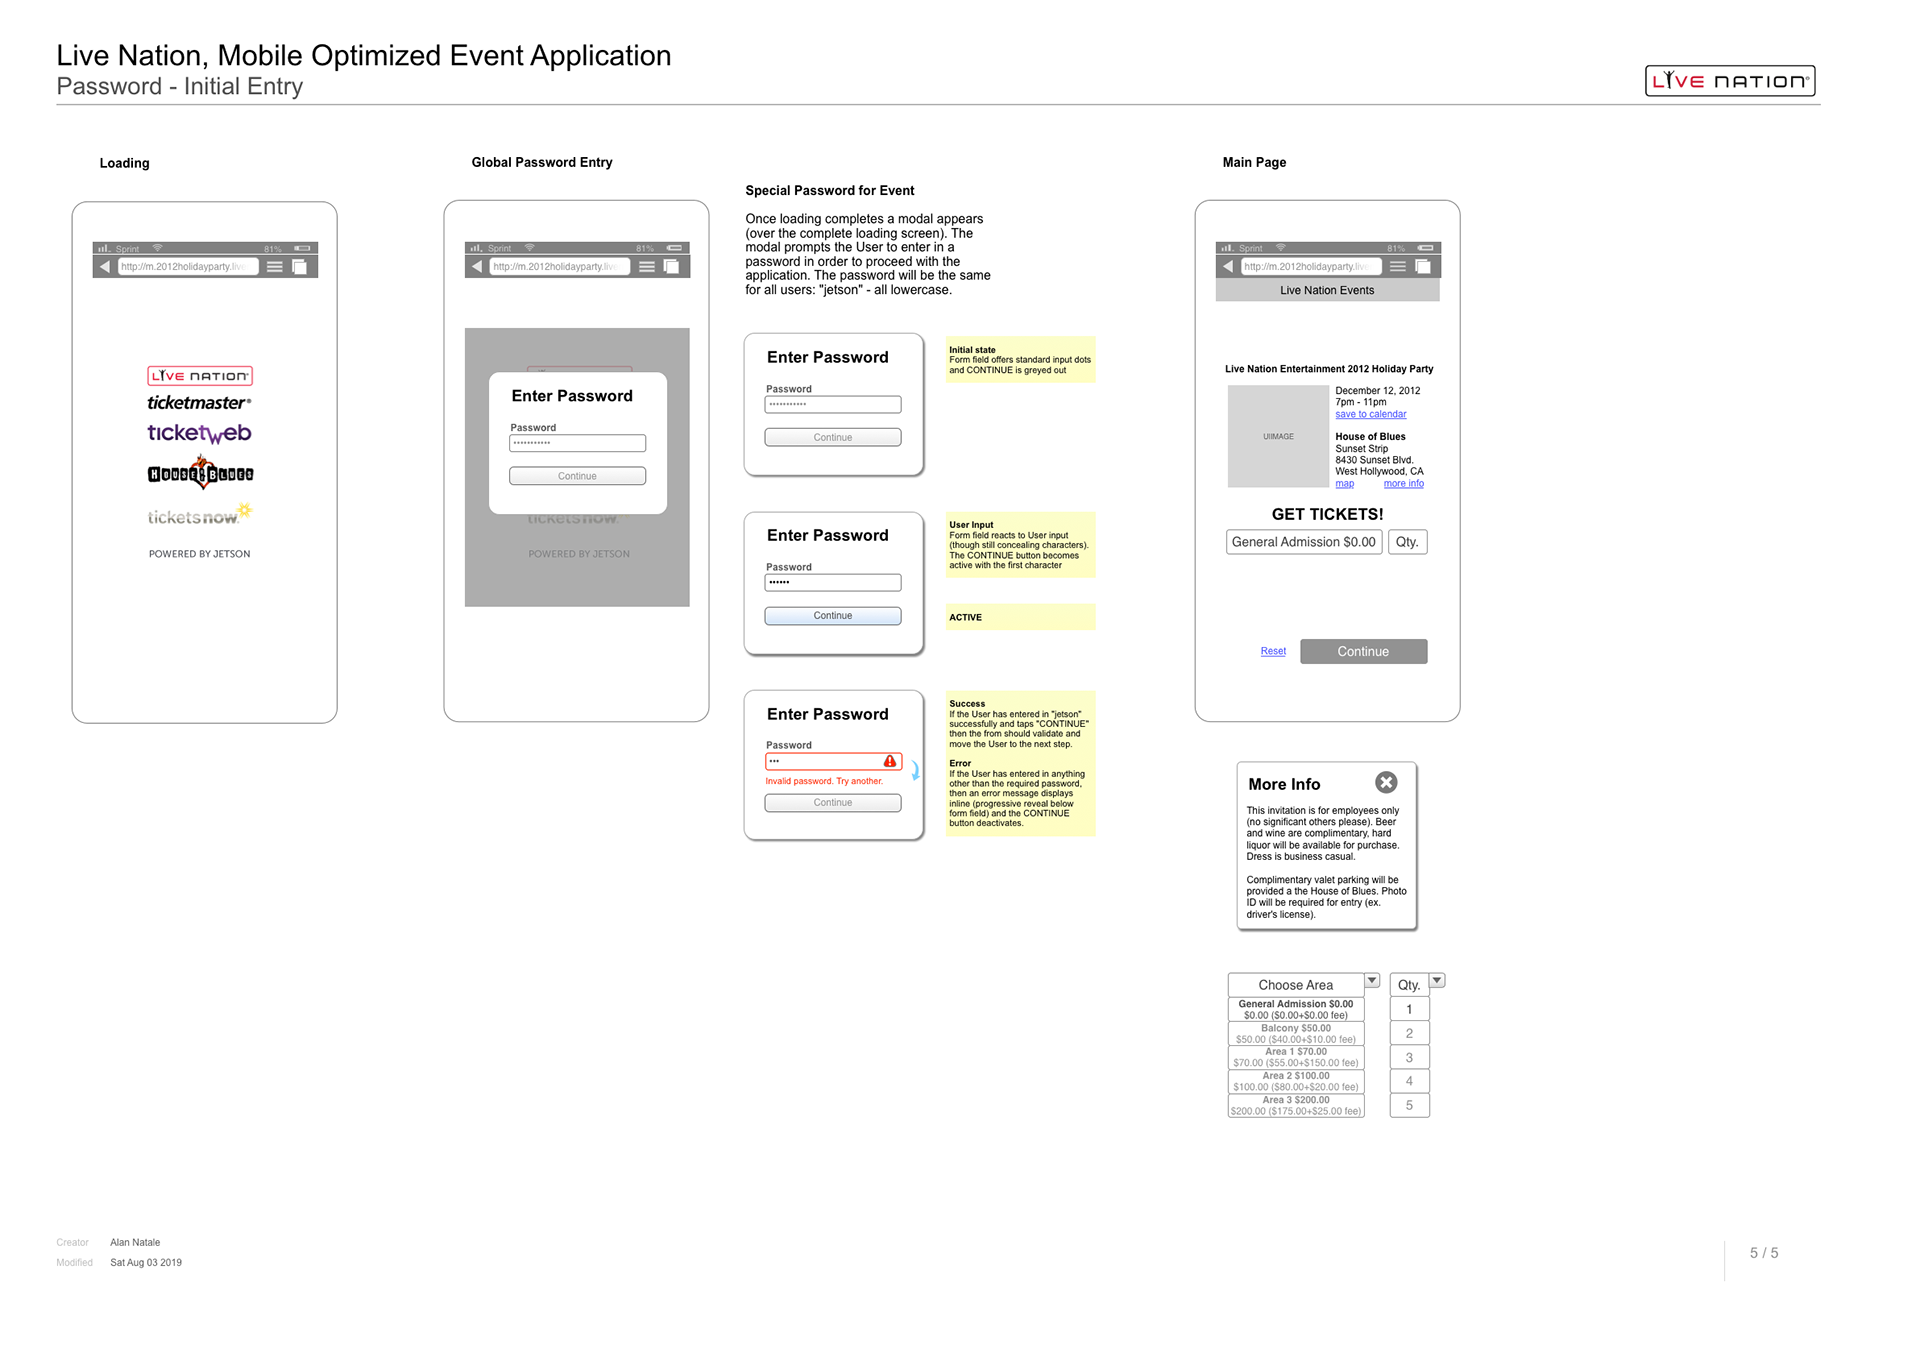Open menu icon in Global Password Entry browser
This screenshot has width=1920, height=1357.
647,267
